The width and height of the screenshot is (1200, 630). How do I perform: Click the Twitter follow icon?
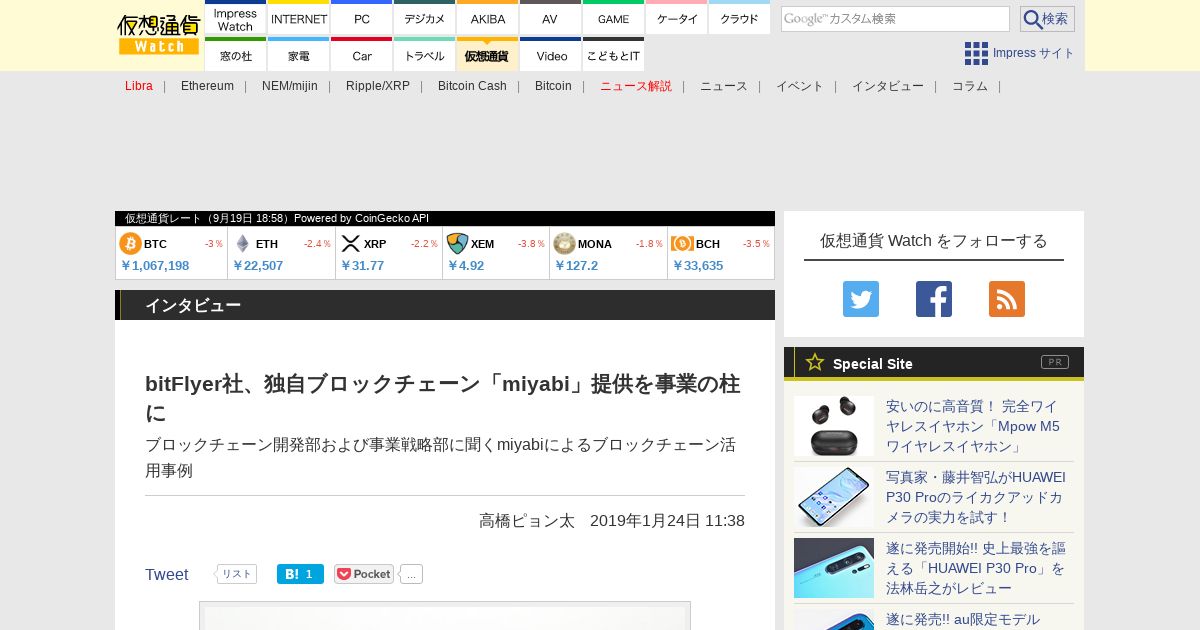(861, 299)
